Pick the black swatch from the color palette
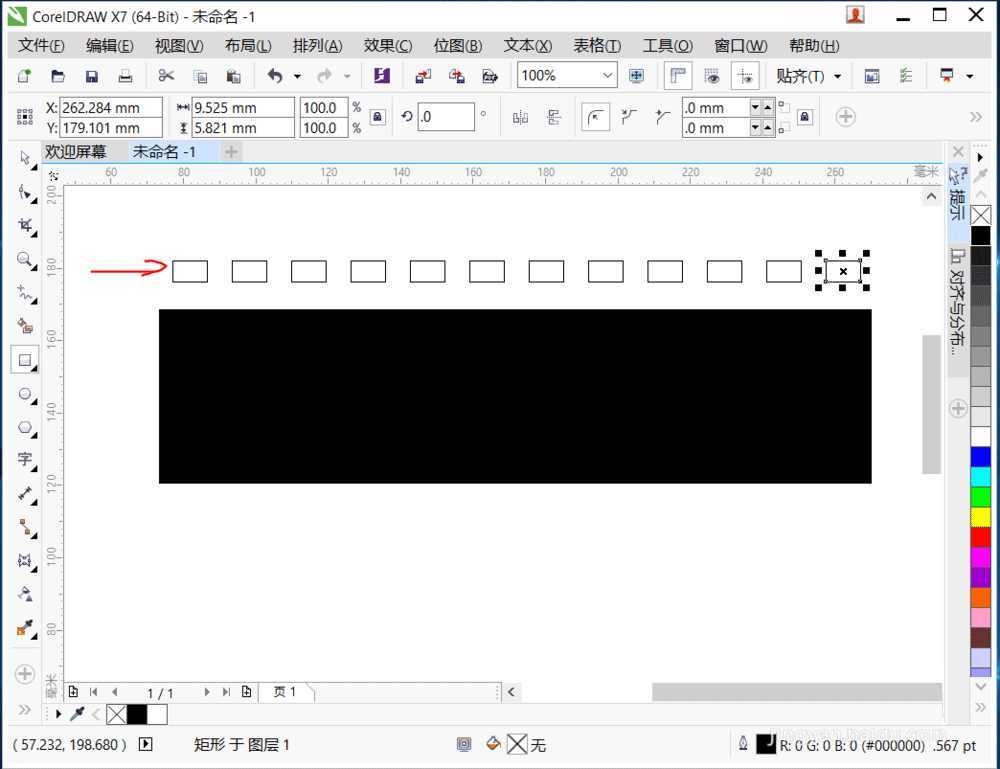Screen dimensions: 1000x769 [x=980, y=235]
